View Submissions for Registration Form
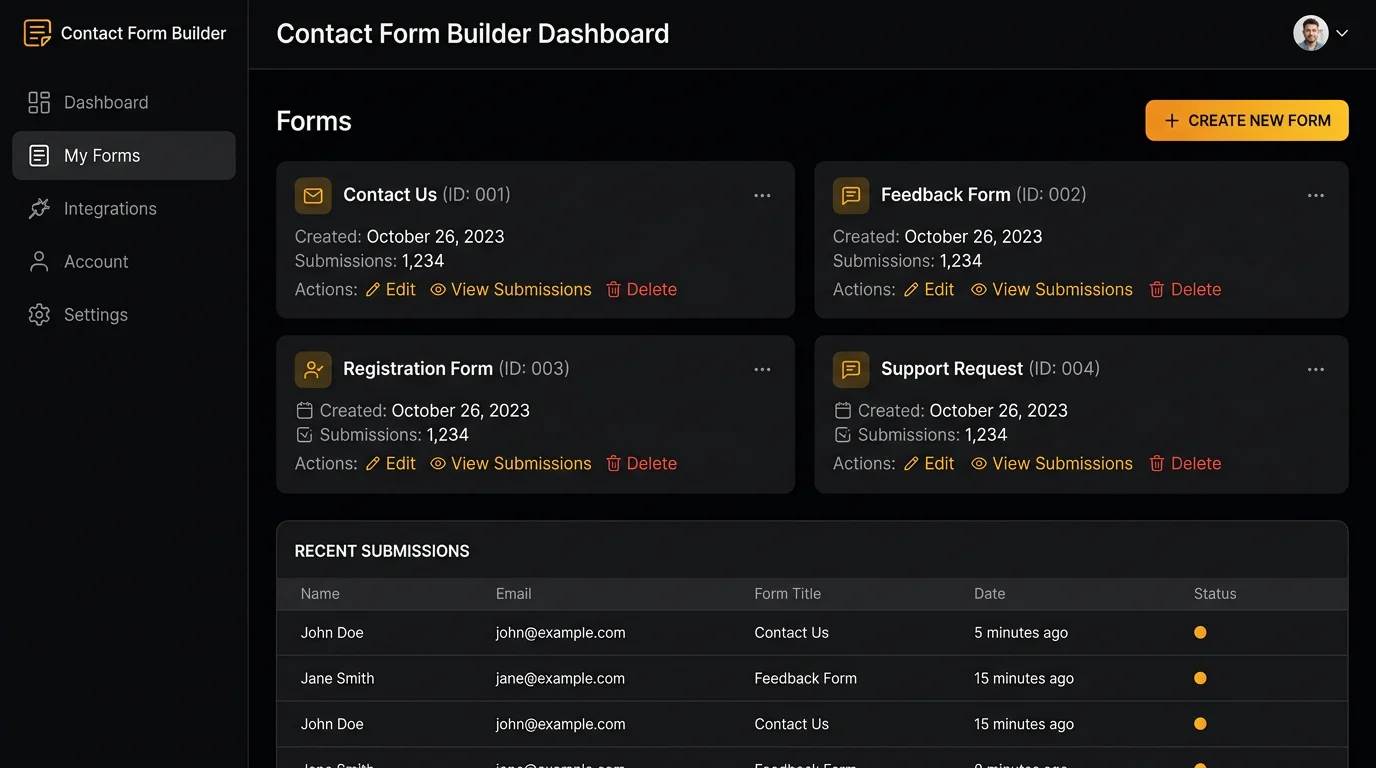 tap(511, 463)
